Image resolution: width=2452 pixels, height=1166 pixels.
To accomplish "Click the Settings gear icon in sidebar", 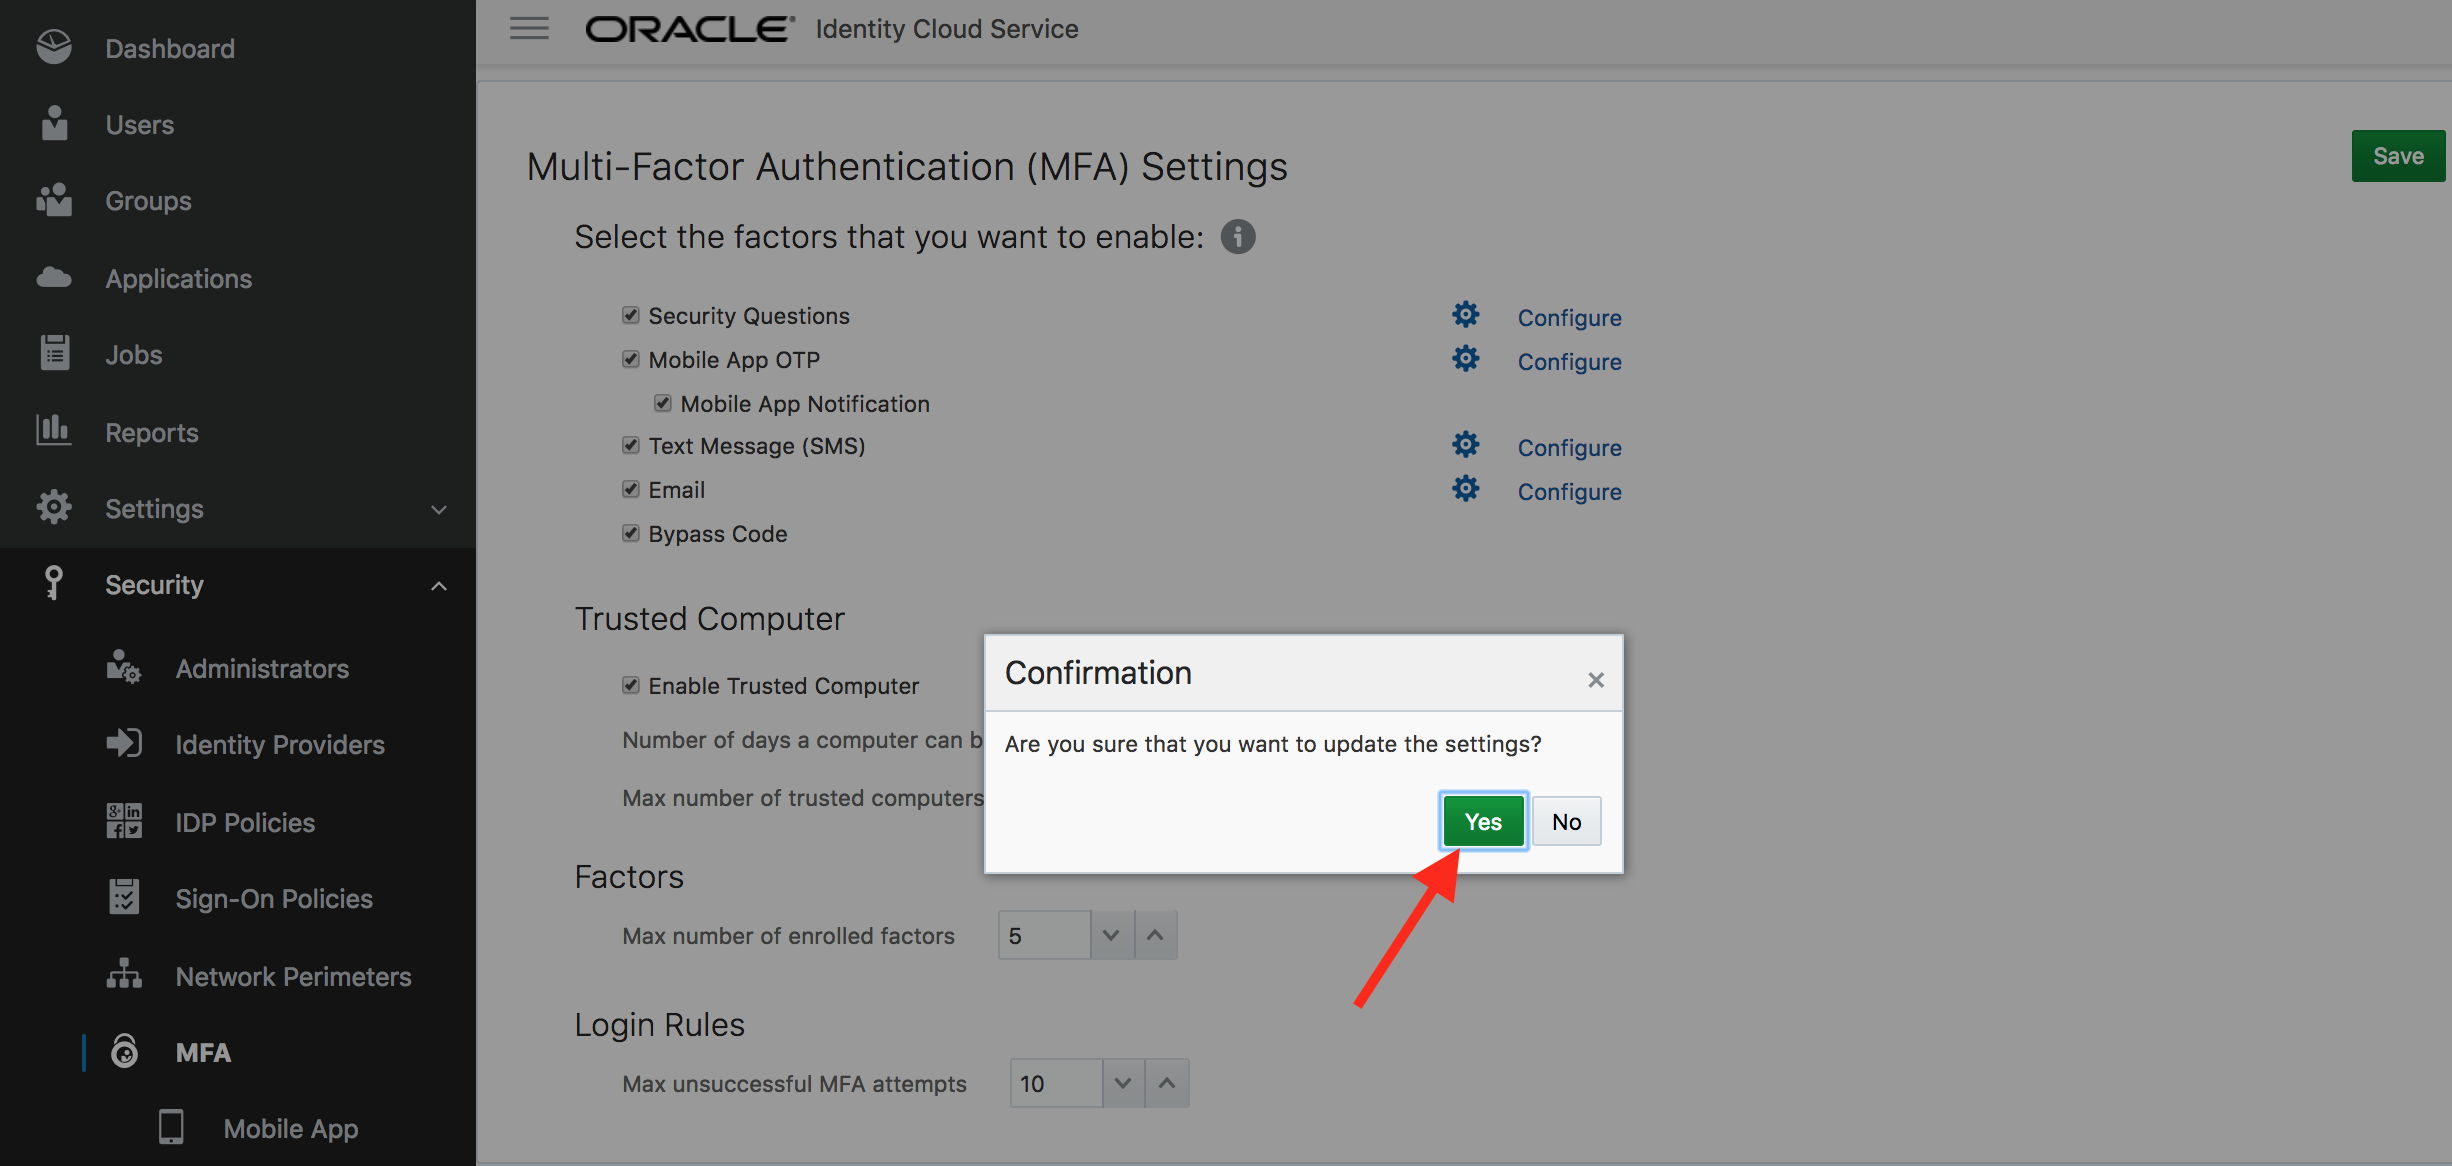I will tap(54, 507).
